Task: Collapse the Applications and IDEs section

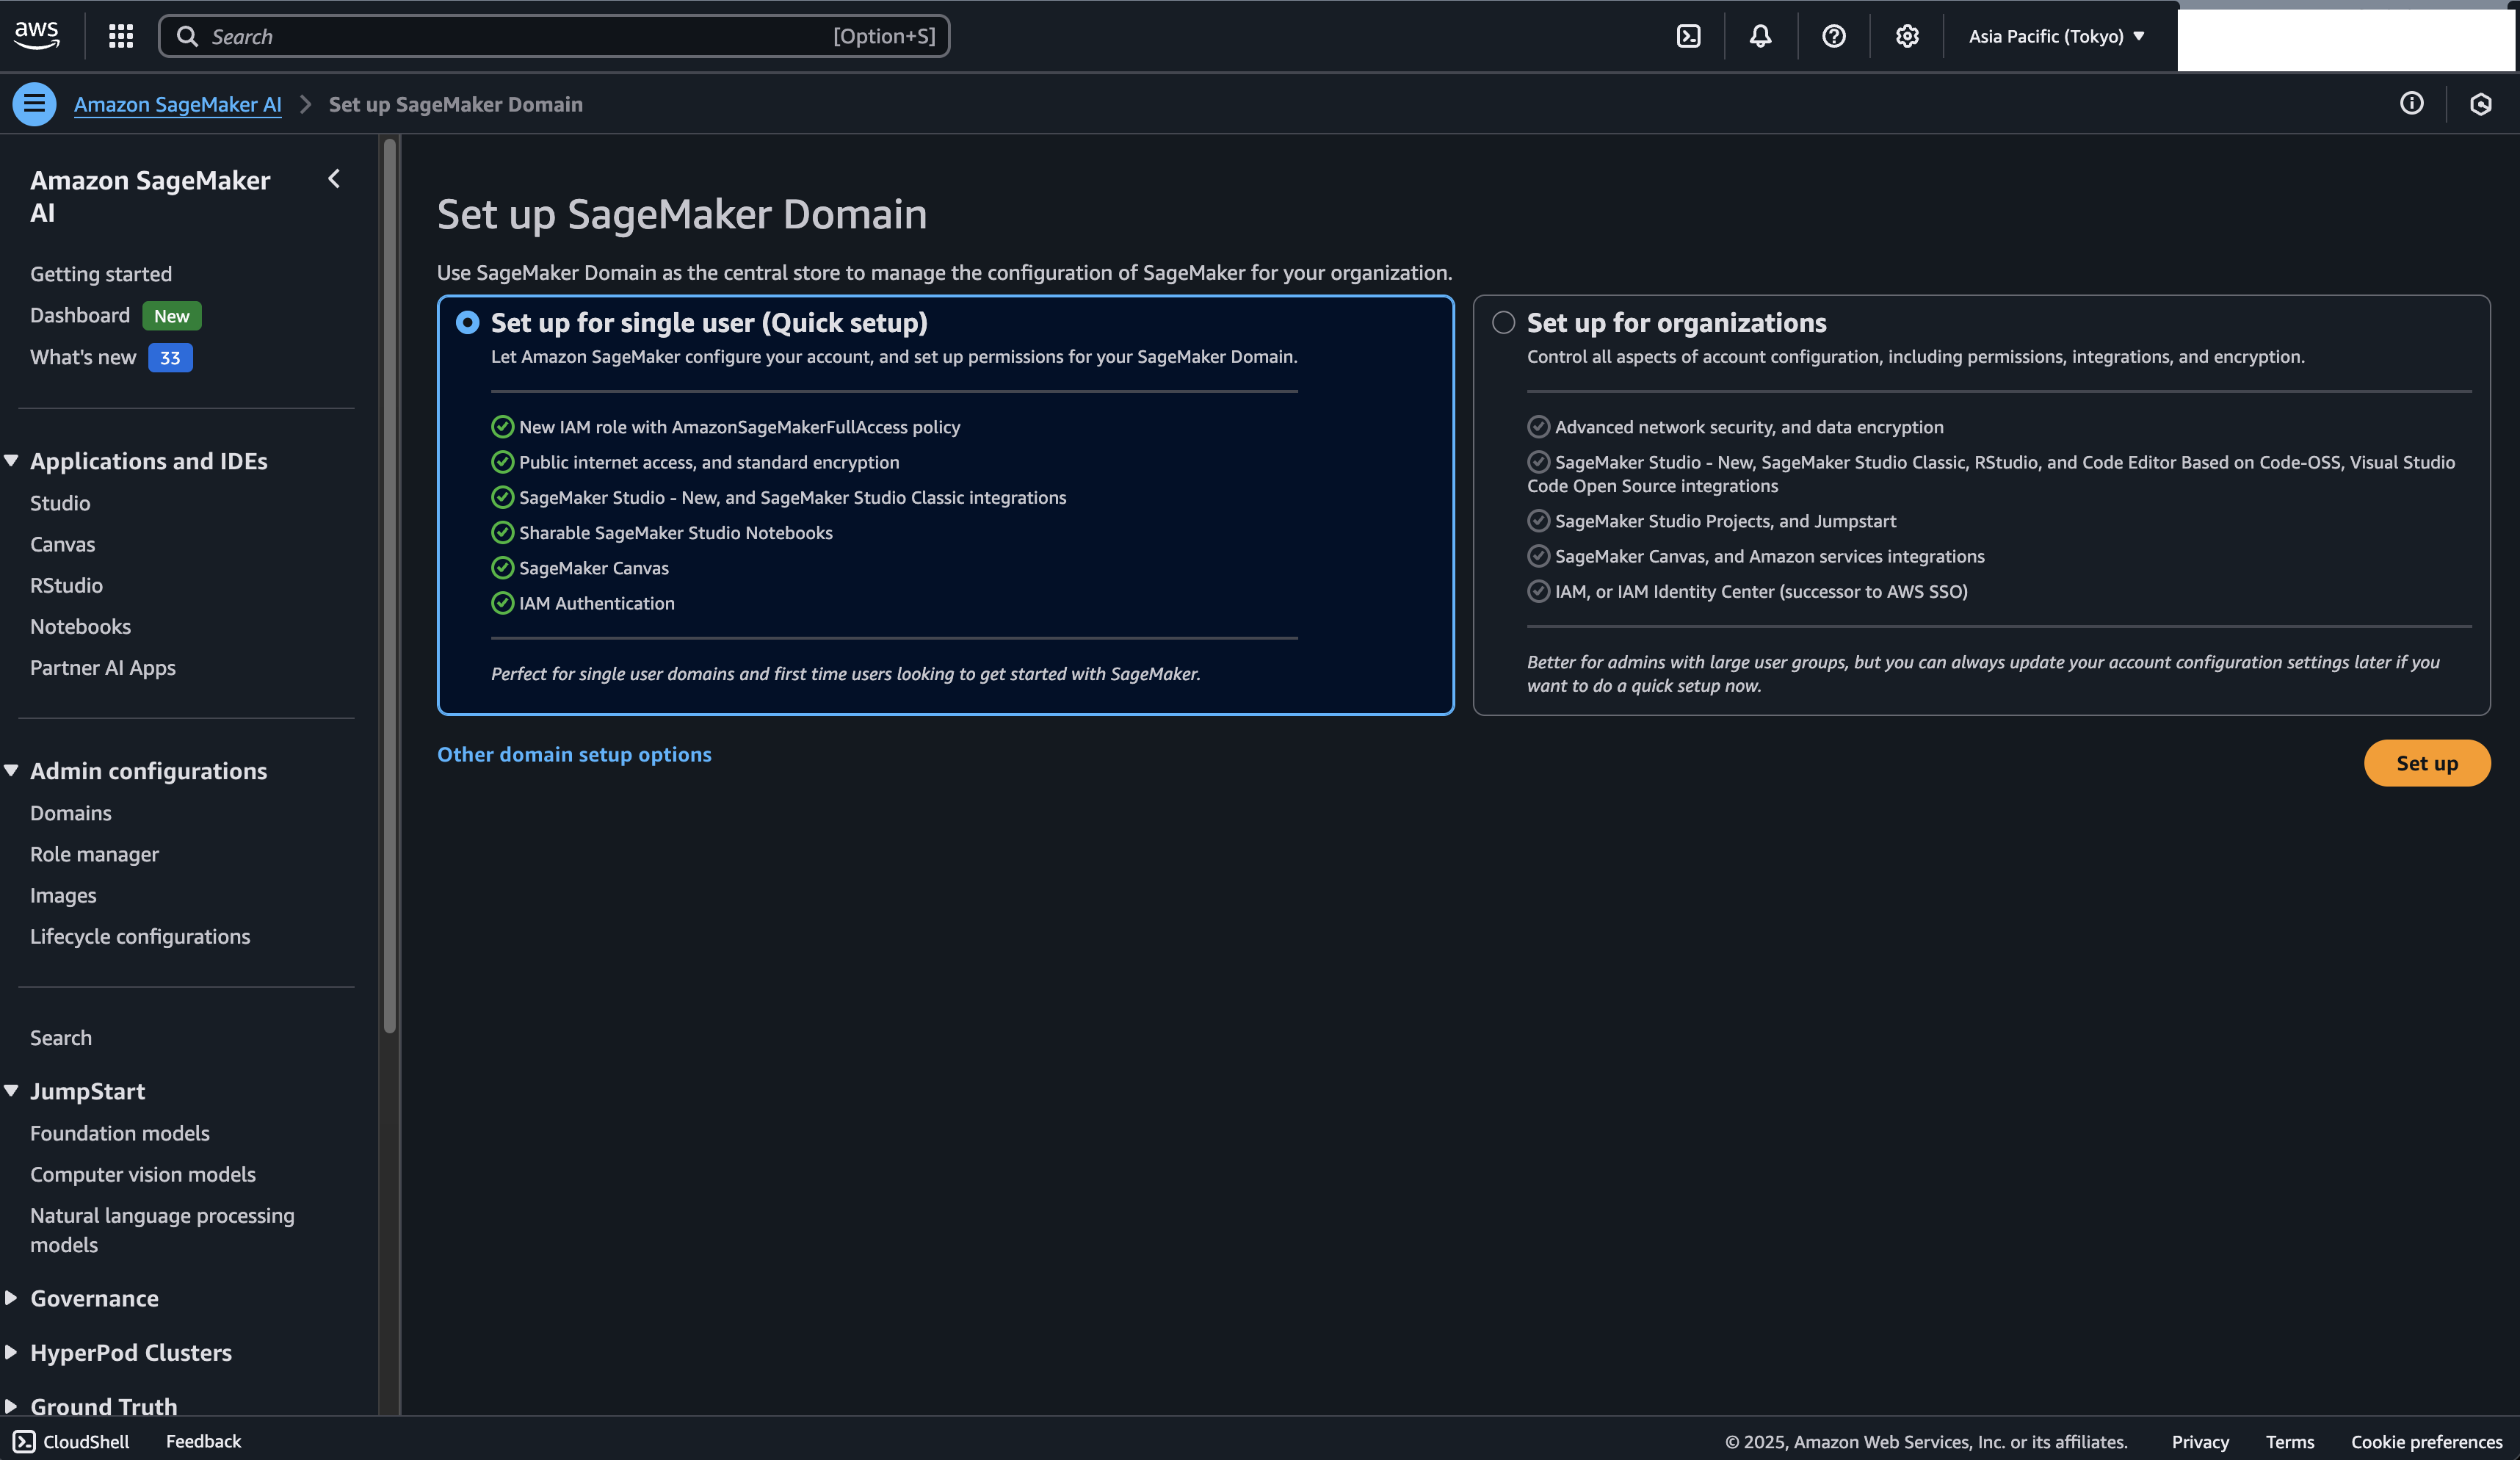Action: click(x=11, y=461)
